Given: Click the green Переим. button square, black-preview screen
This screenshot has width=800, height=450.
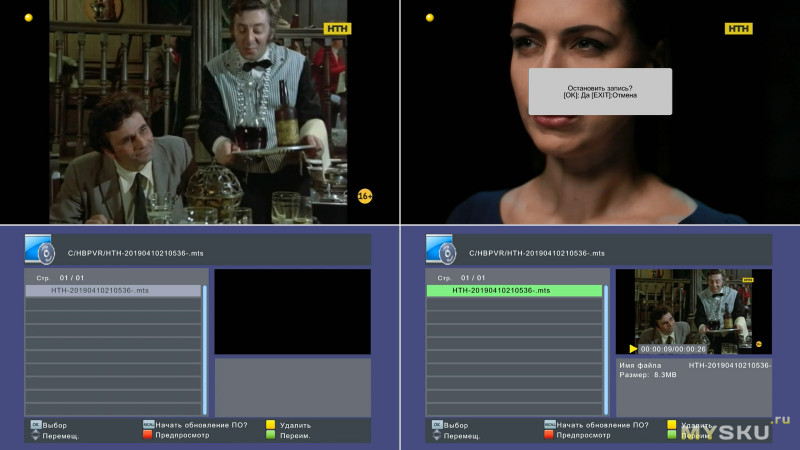Looking at the screenshot, I should [270, 435].
